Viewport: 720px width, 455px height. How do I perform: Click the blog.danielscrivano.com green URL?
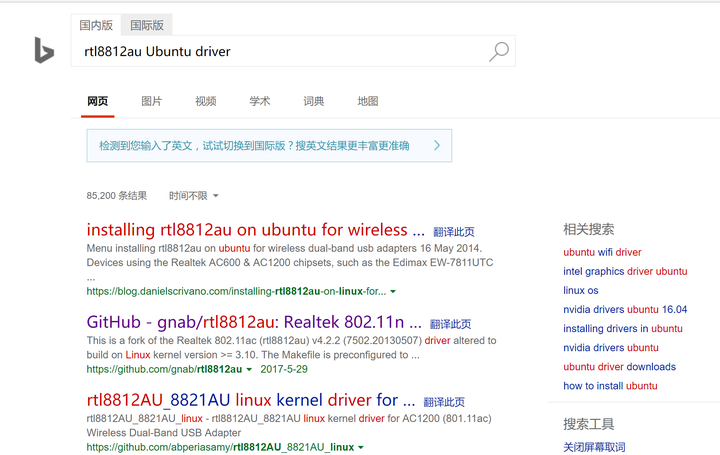(x=236, y=292)
